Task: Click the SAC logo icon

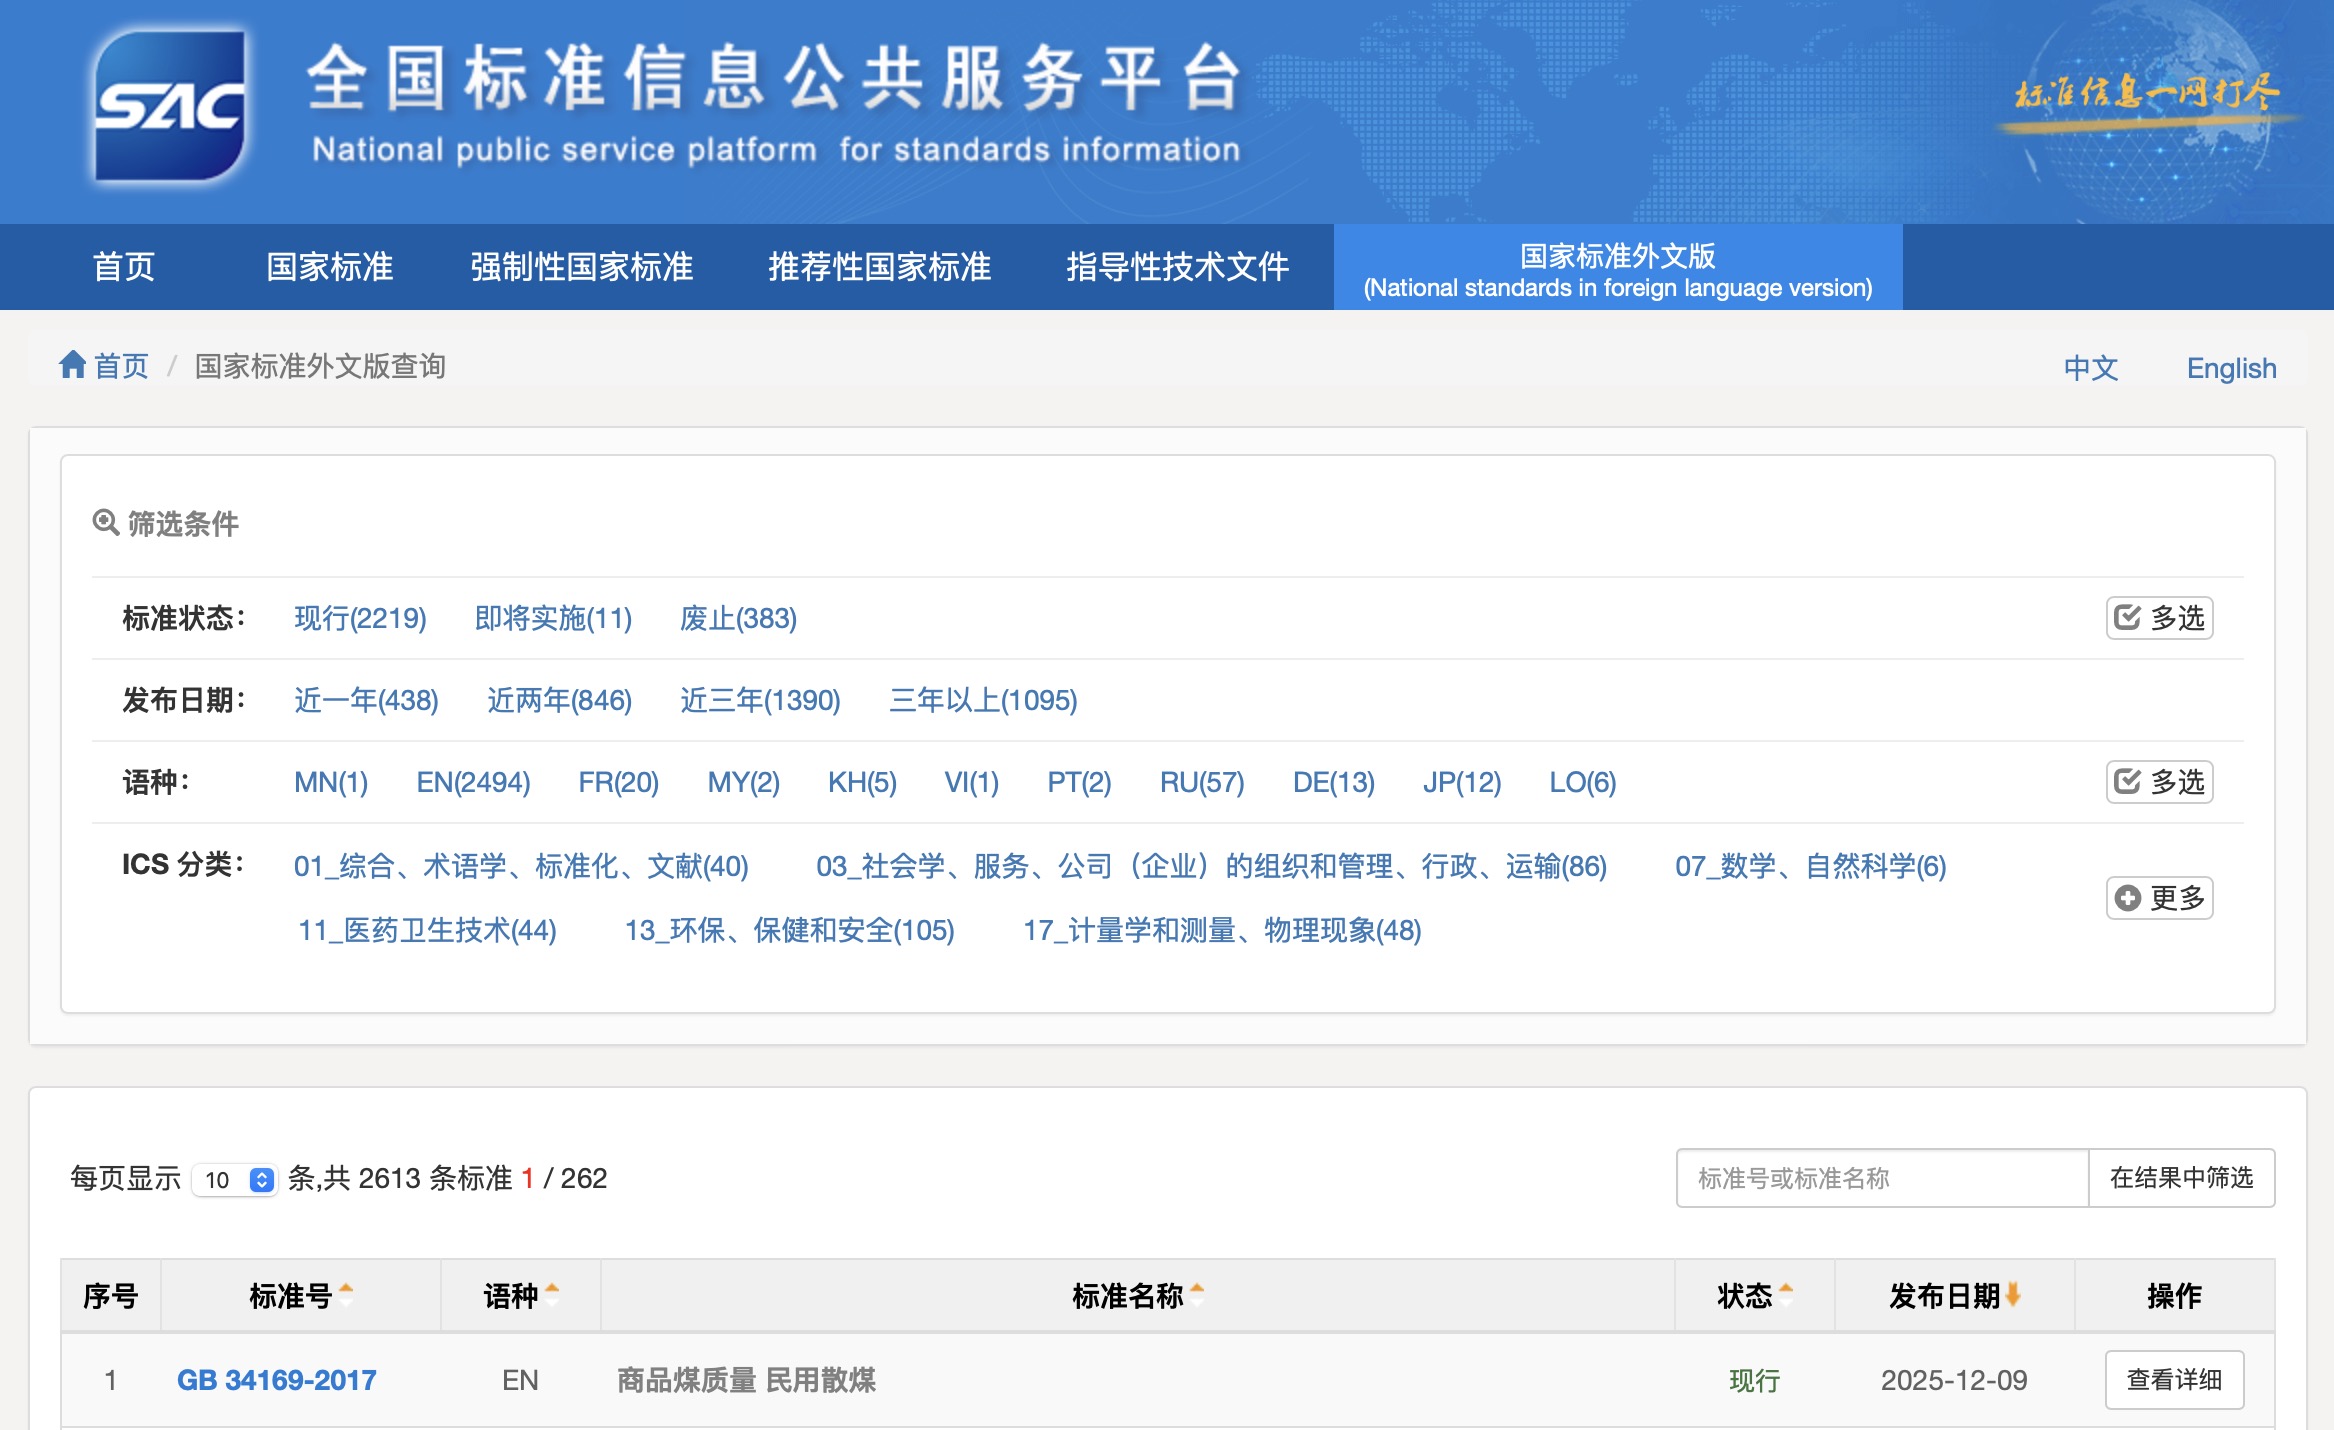Action: coord(169,106)
